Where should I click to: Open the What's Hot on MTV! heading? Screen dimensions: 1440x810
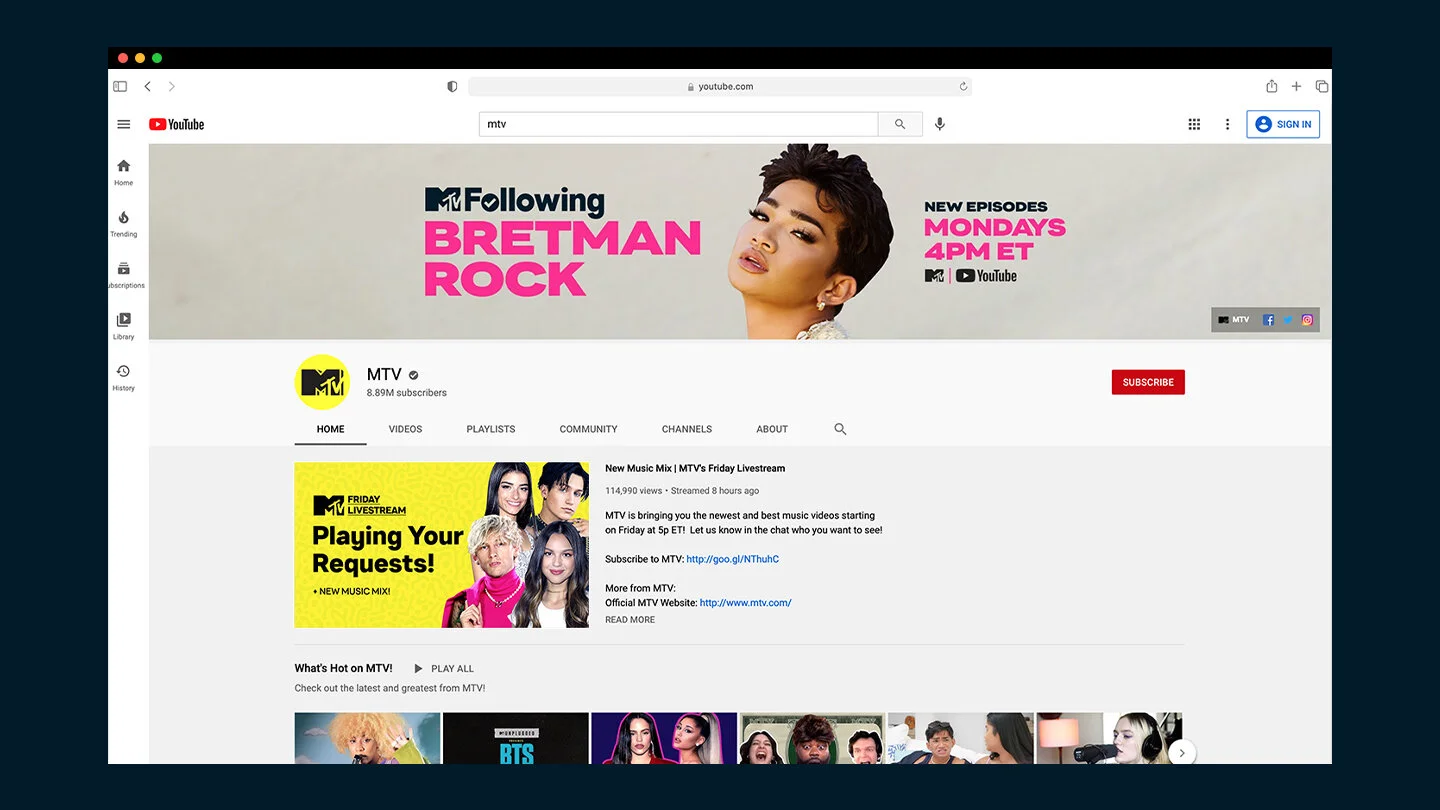tap(344, 668)
